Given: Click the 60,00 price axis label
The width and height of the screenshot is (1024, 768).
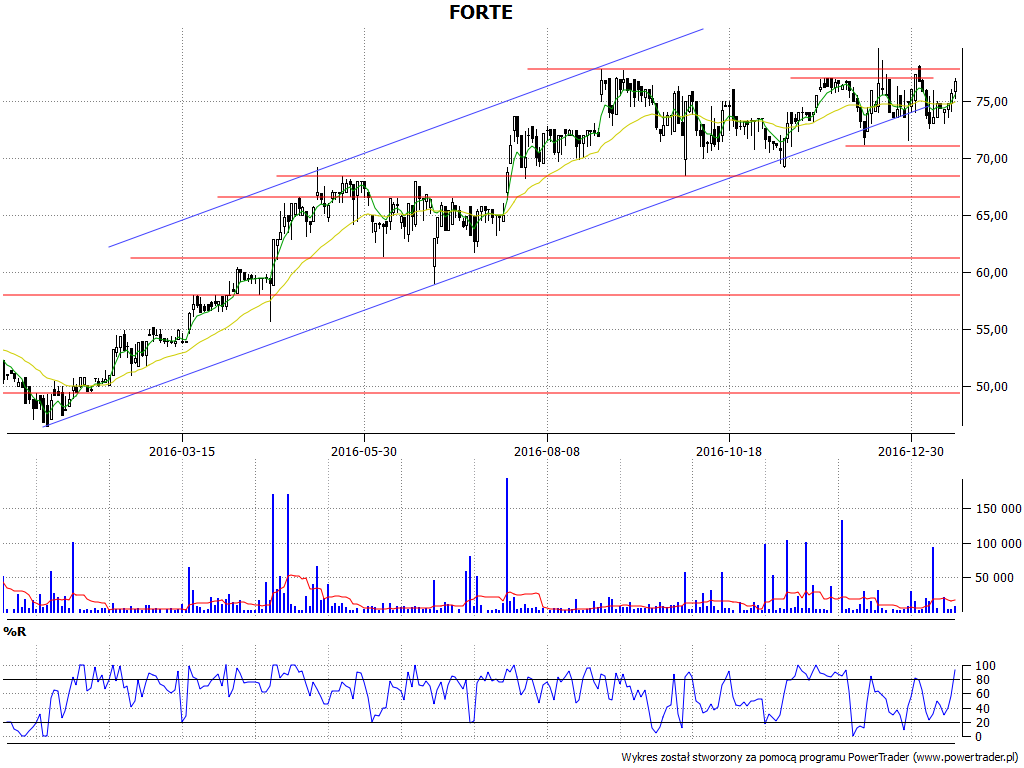Looking at the screenshot, I should [x=992, y=272].
